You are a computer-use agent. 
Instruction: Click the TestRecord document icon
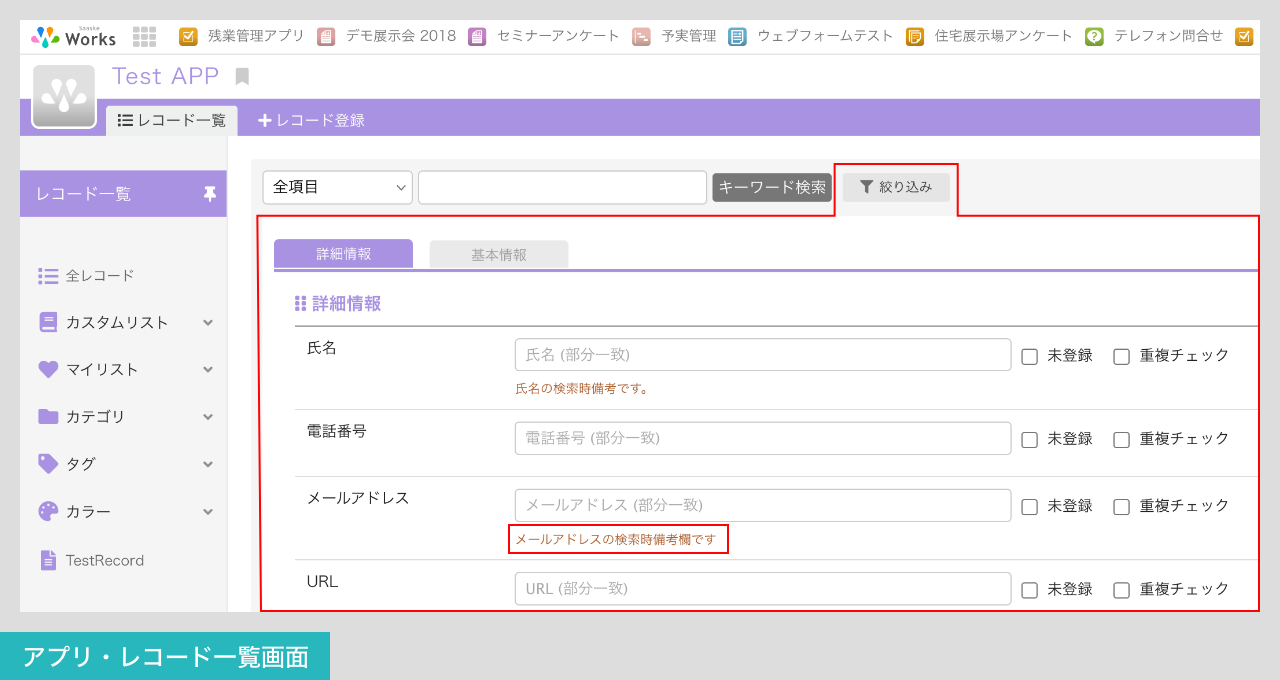(48, 560)
